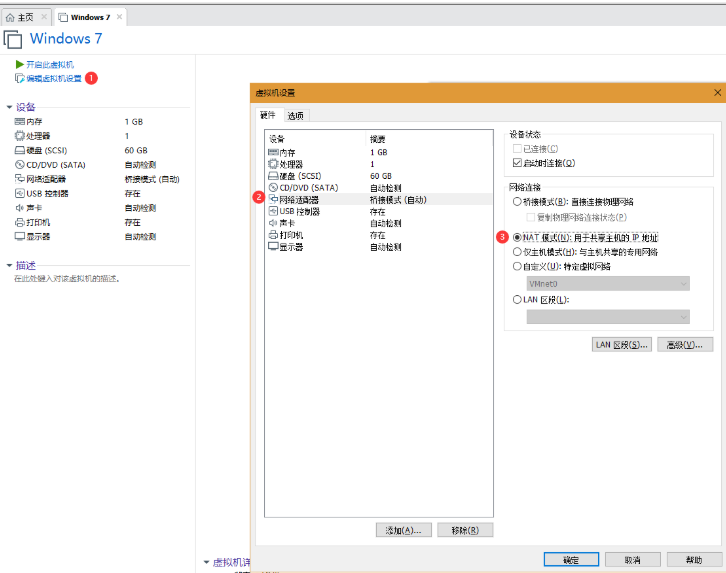Image resolution: width=726 pixels, height=573 pixels.
Task: Select the 自定义 virtual network radio button
Action: (x=517, y=266)
